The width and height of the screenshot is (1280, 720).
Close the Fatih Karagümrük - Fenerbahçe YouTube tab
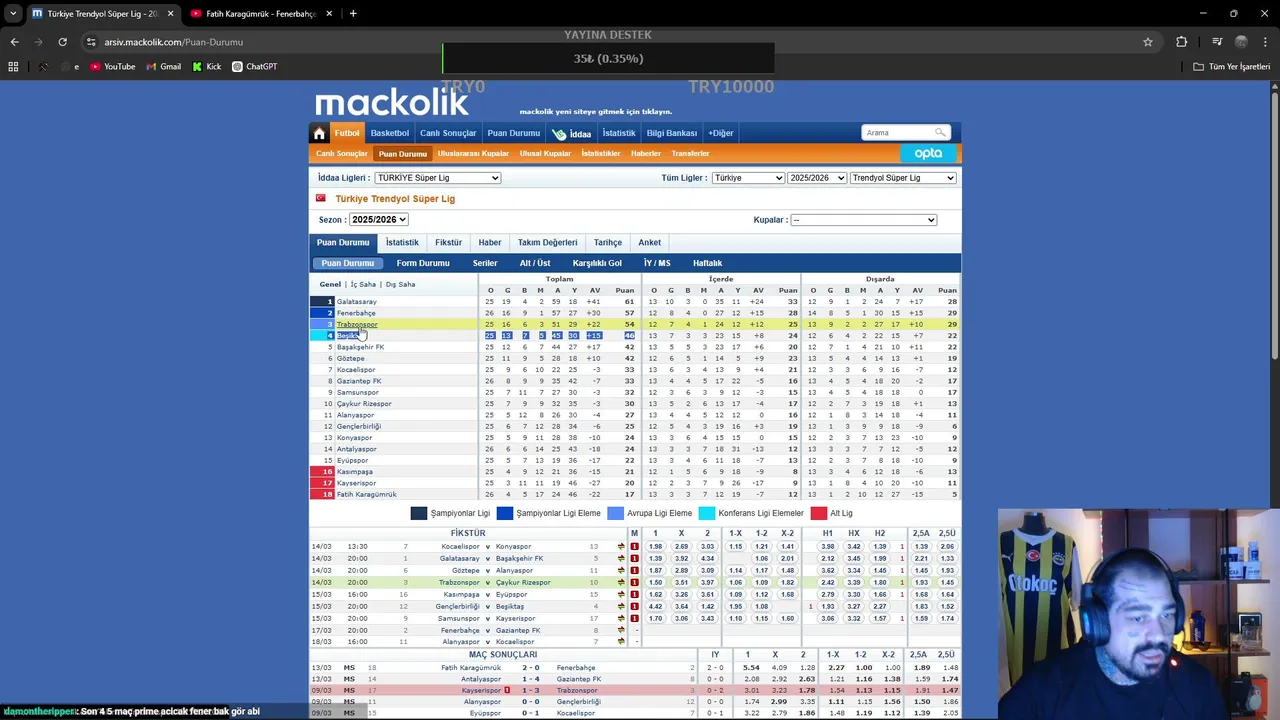tap(330, 14)
